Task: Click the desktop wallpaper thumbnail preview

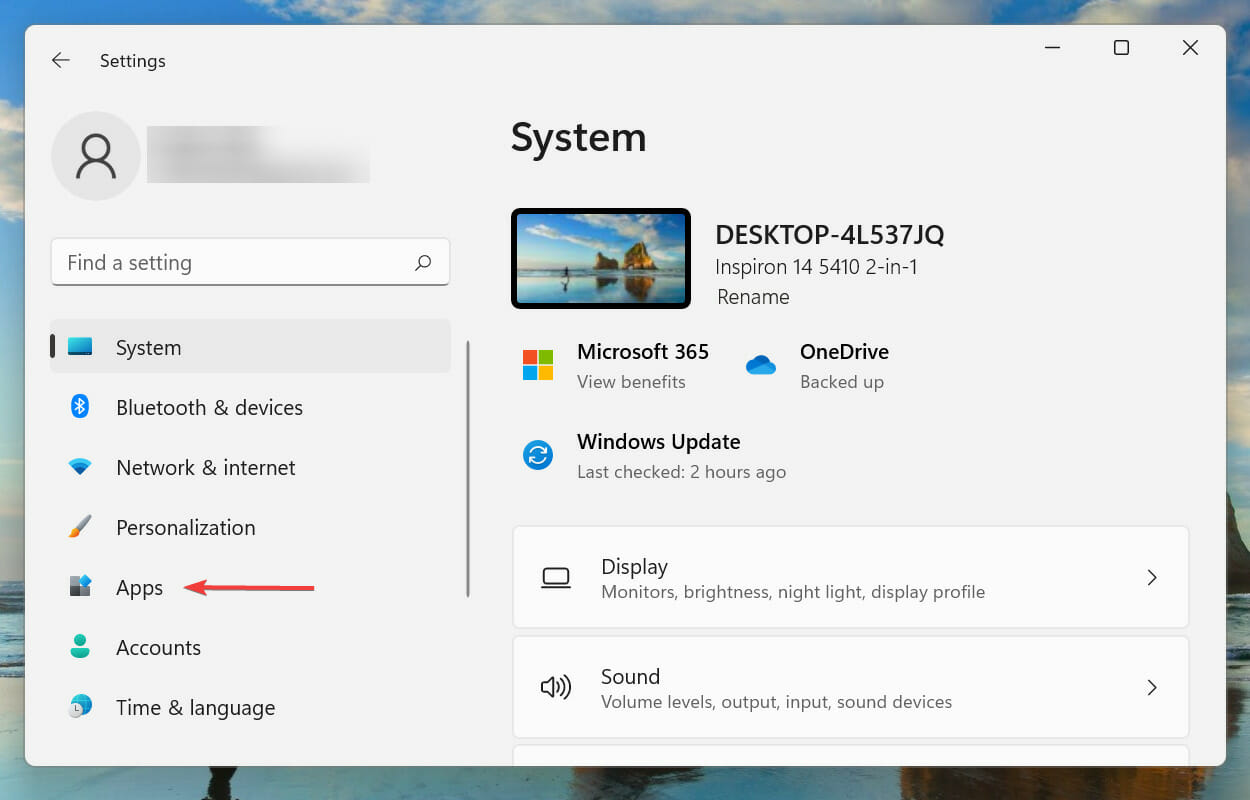Action: click(x=601, y=259)
